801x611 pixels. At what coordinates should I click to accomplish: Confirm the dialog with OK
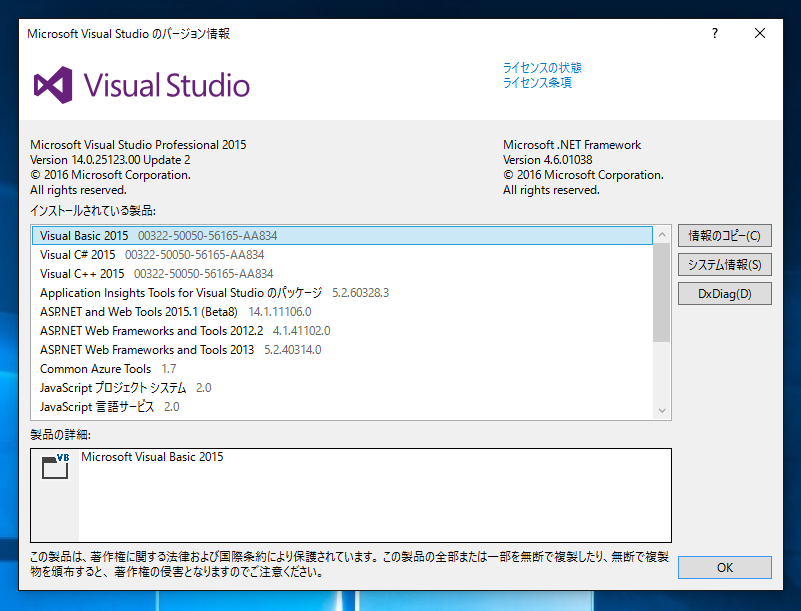[x=724, y=567]
